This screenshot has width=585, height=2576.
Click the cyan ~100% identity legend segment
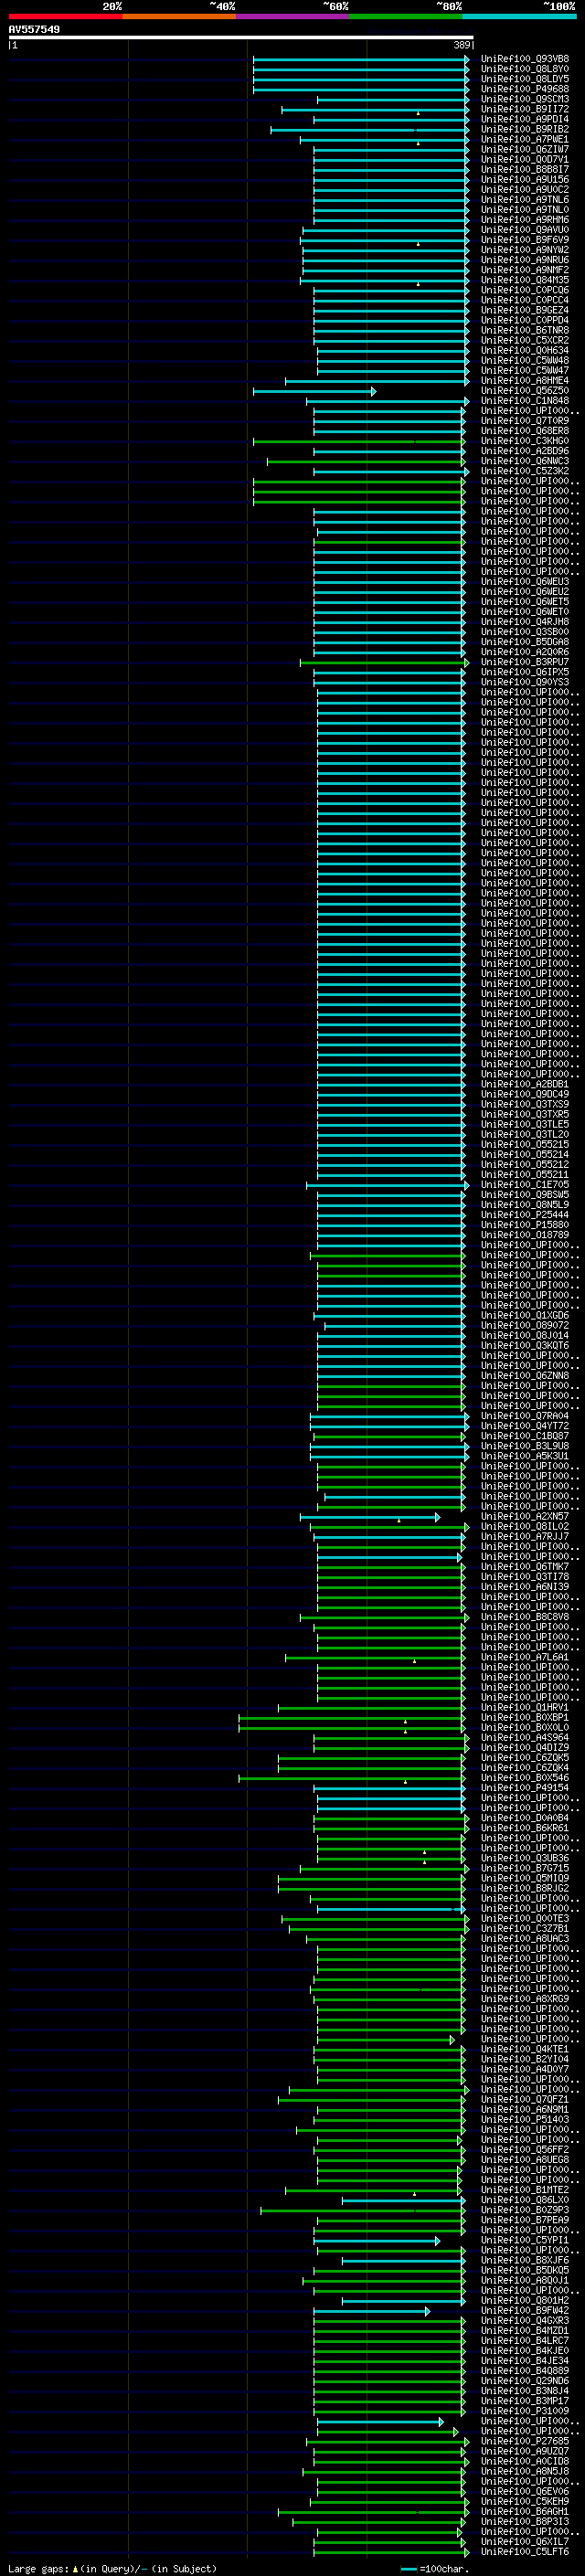pyautogui.click(x=520, y=16)
